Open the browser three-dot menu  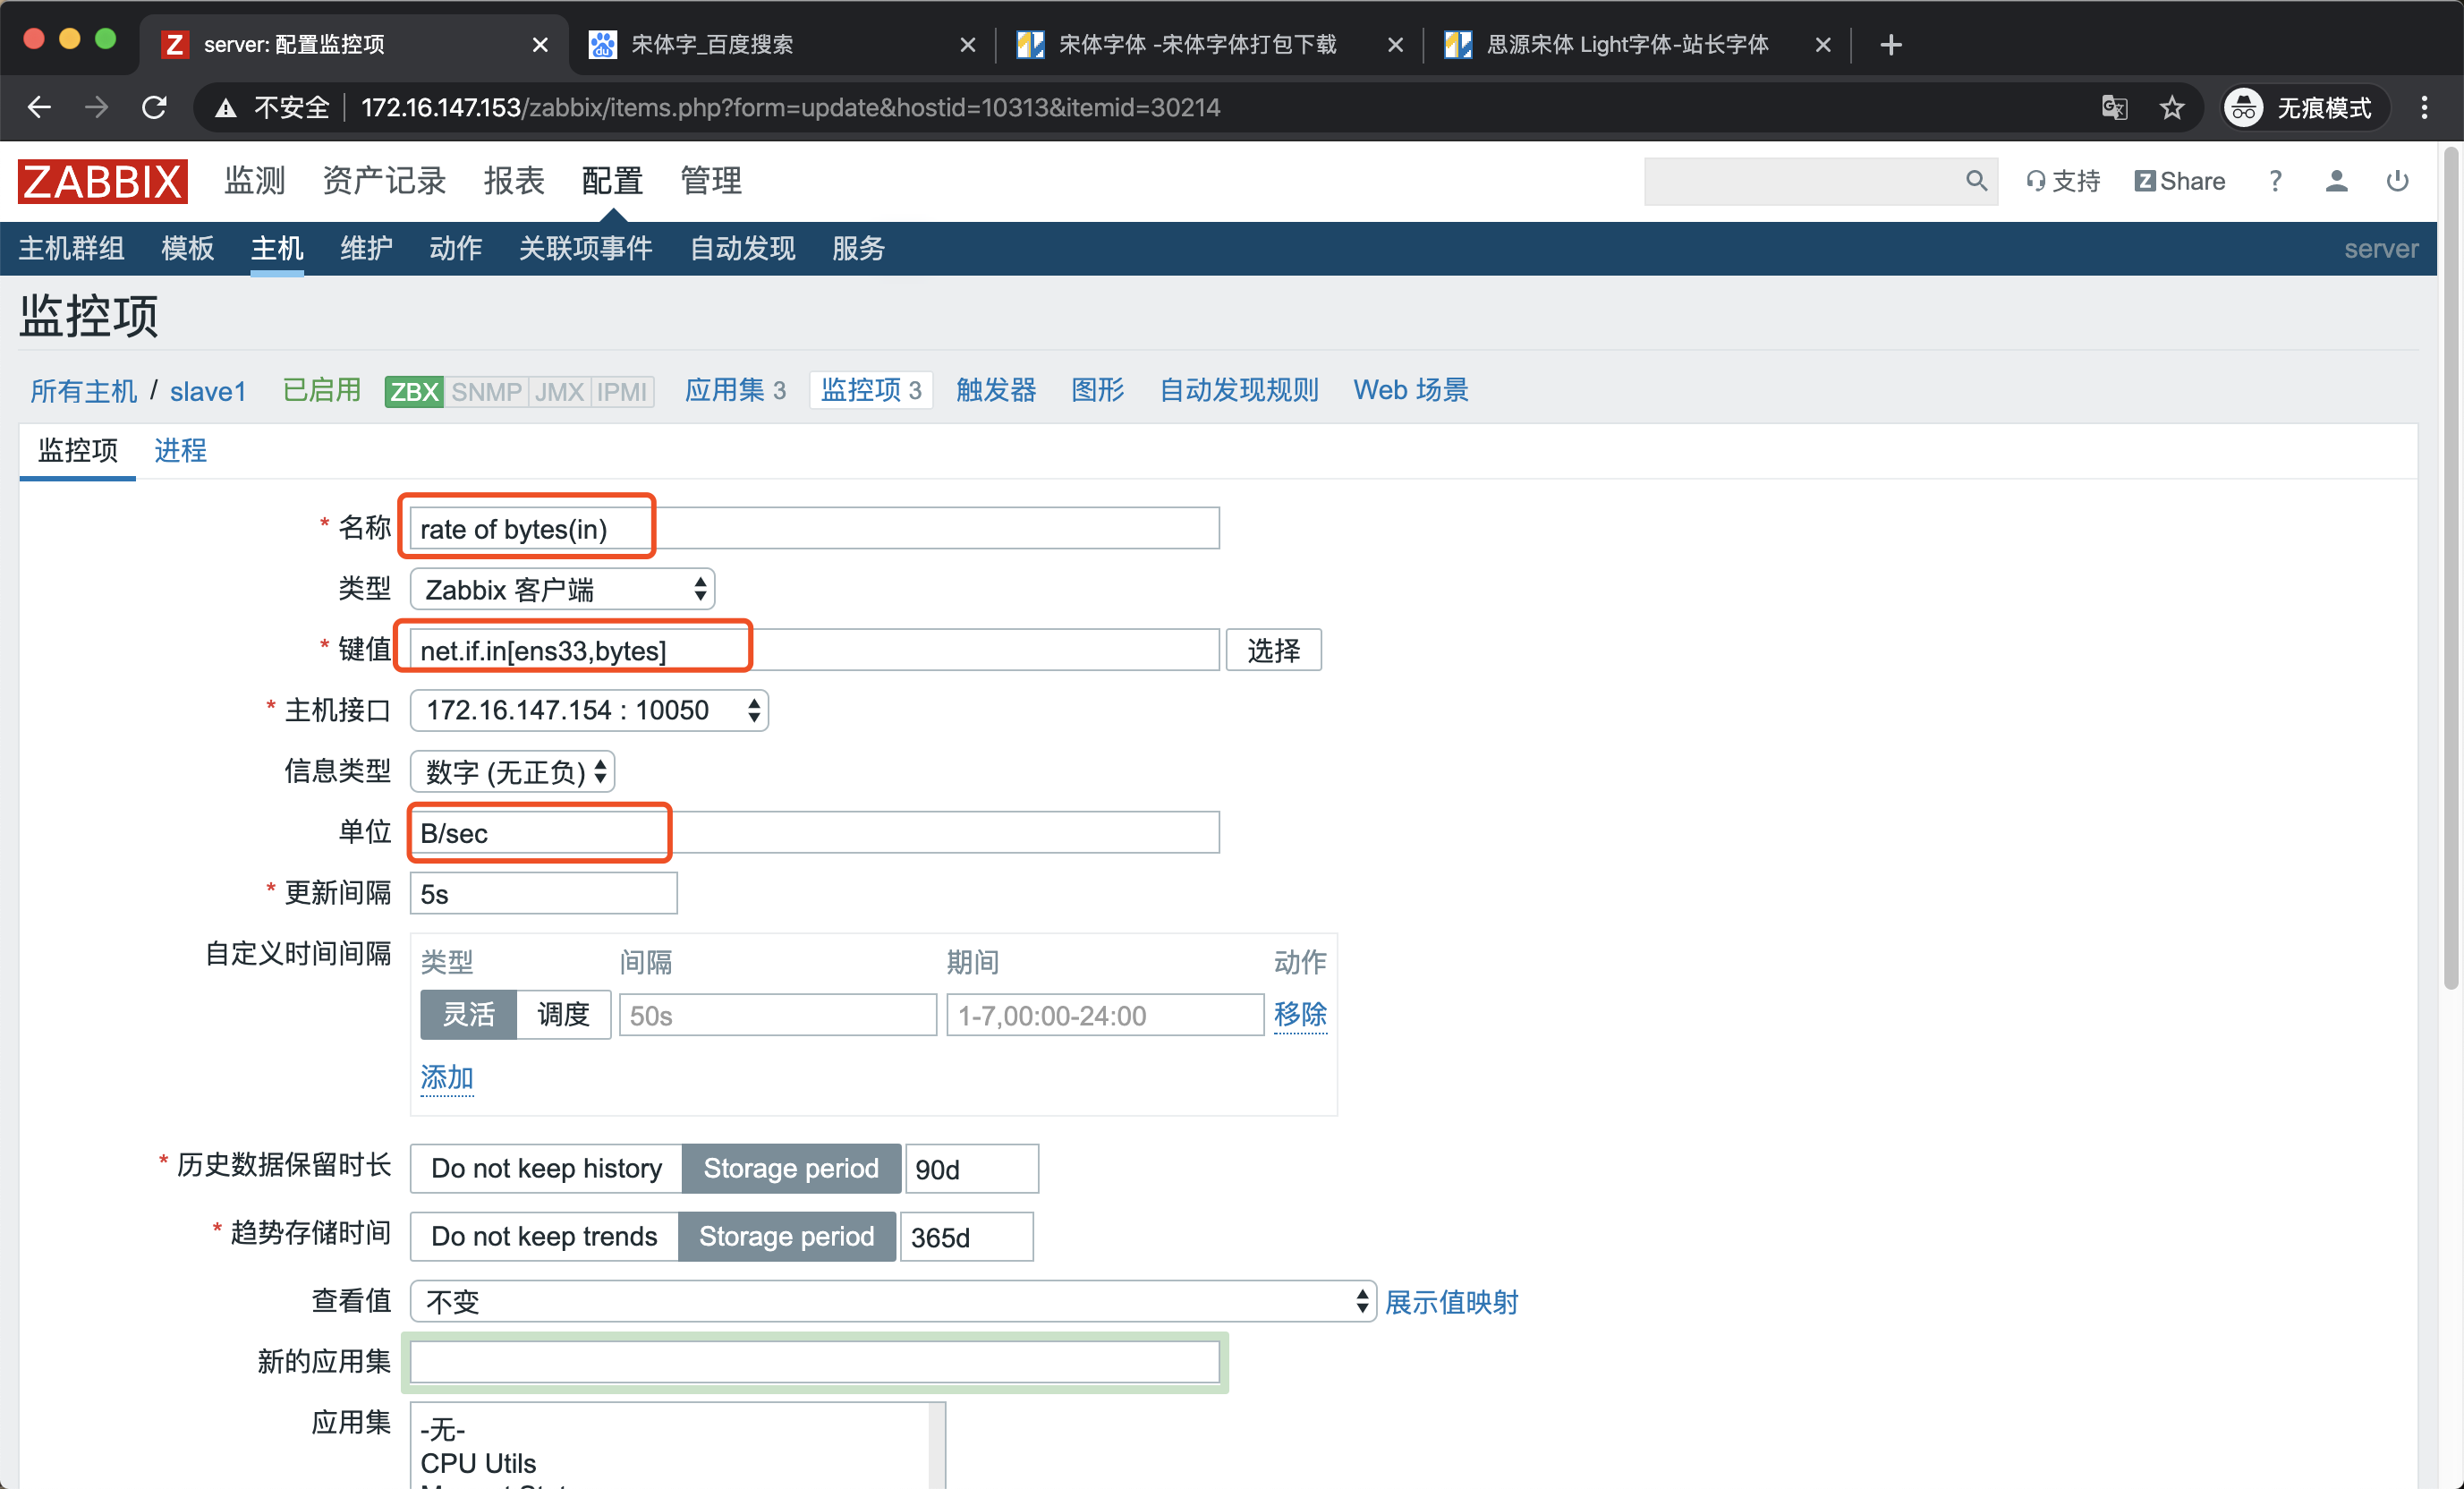(2424, 107)
